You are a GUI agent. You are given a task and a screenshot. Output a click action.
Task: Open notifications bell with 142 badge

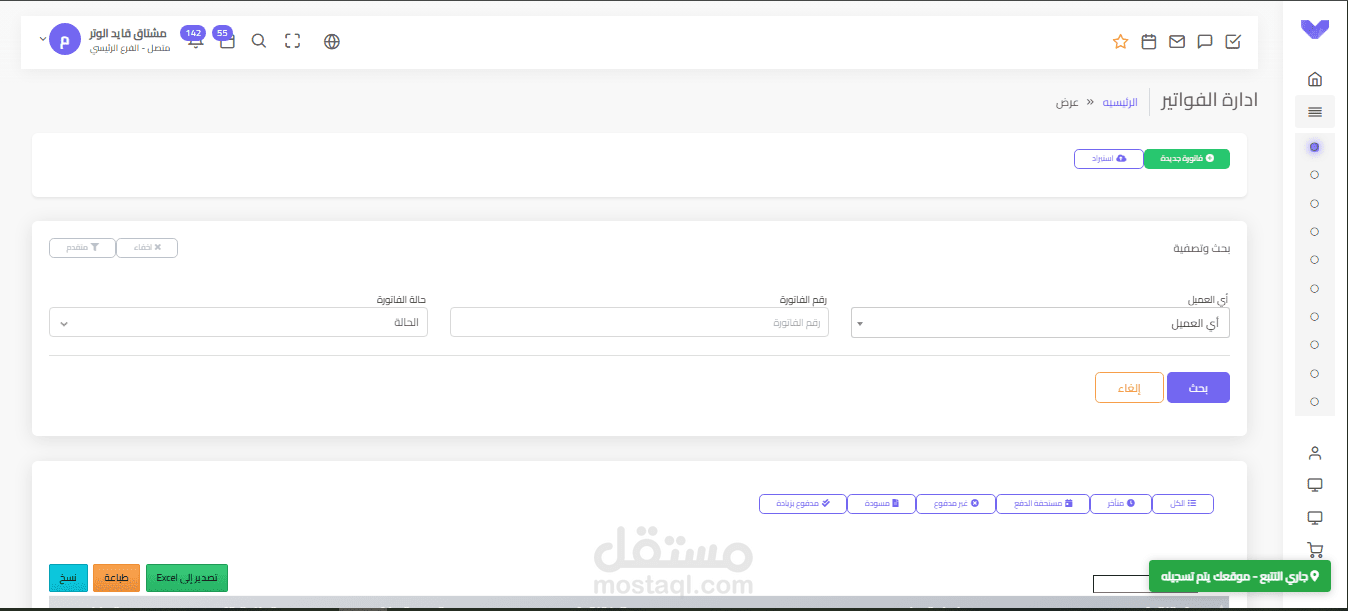point(194,39)
